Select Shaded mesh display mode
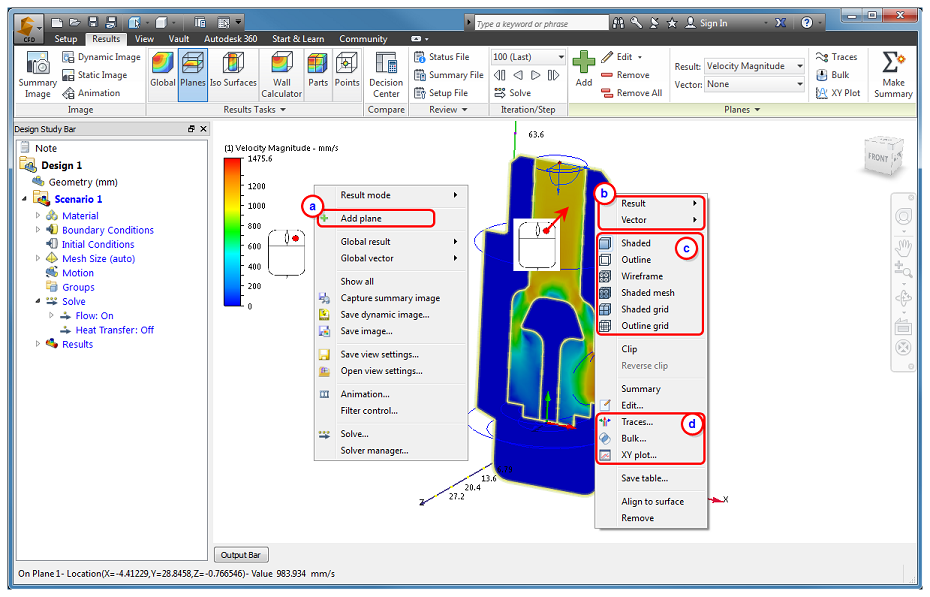Screen dimensions: 930x597 point(648,293)
